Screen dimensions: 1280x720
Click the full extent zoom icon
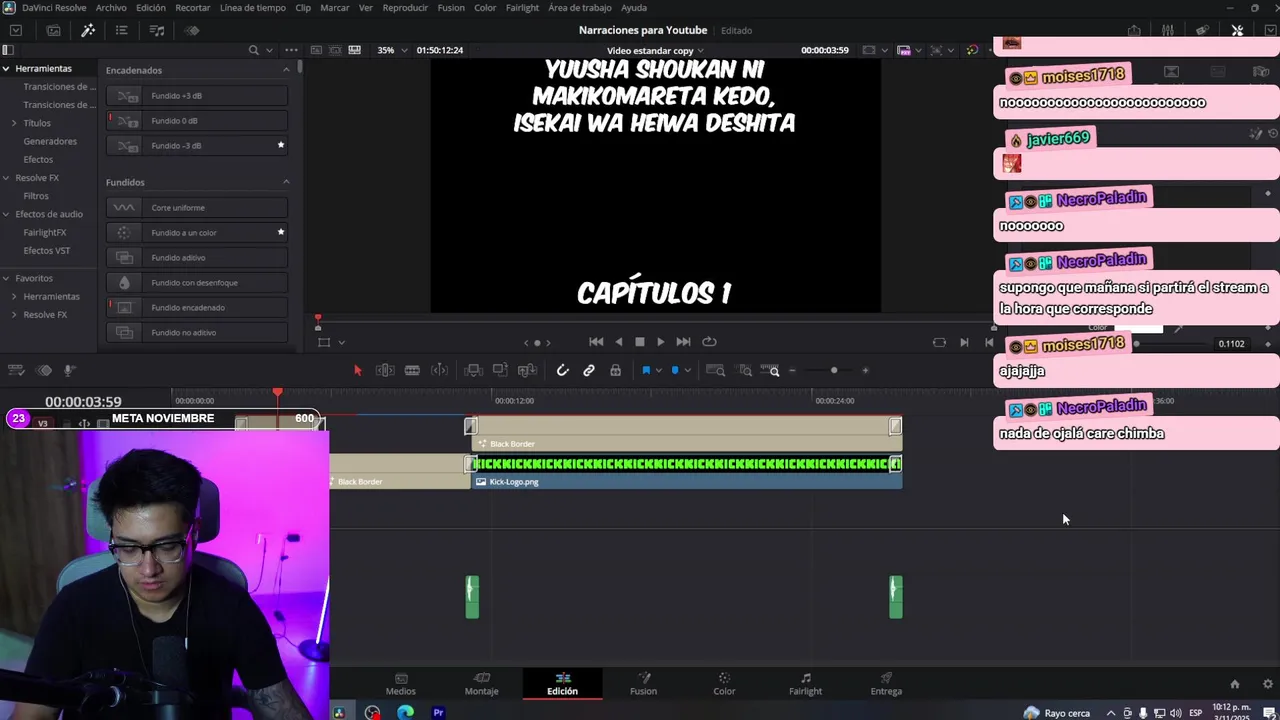tap(715, 370)
